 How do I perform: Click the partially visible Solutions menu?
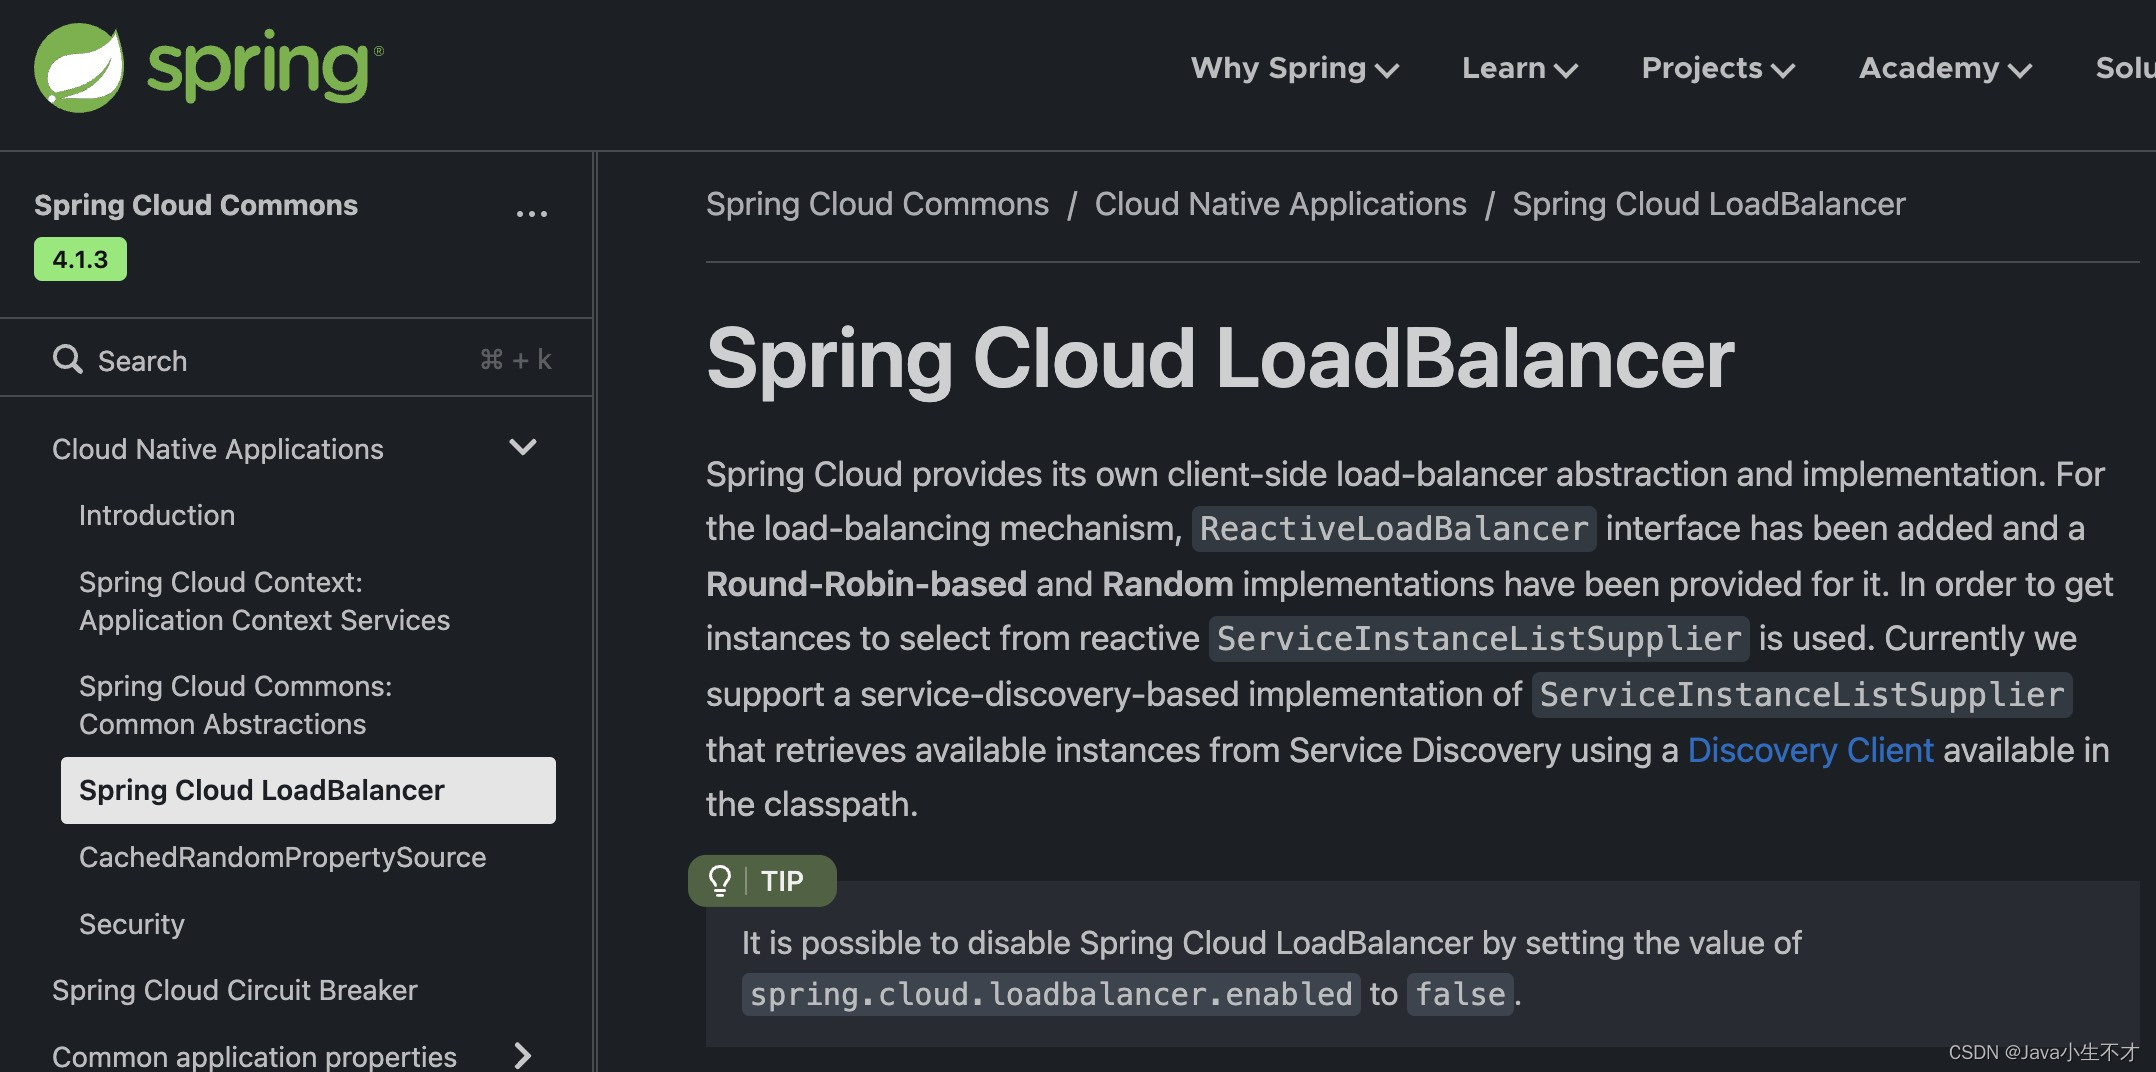click(x=2125, y=68)
